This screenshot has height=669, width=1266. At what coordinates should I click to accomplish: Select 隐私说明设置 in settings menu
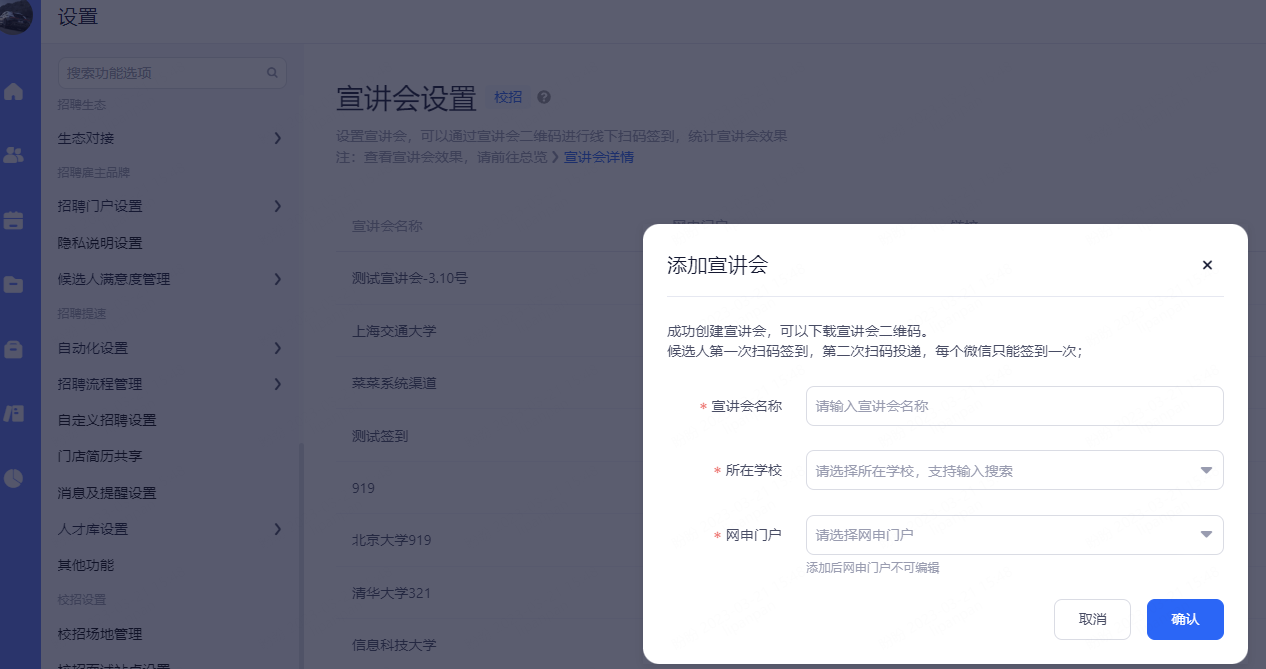100,243
